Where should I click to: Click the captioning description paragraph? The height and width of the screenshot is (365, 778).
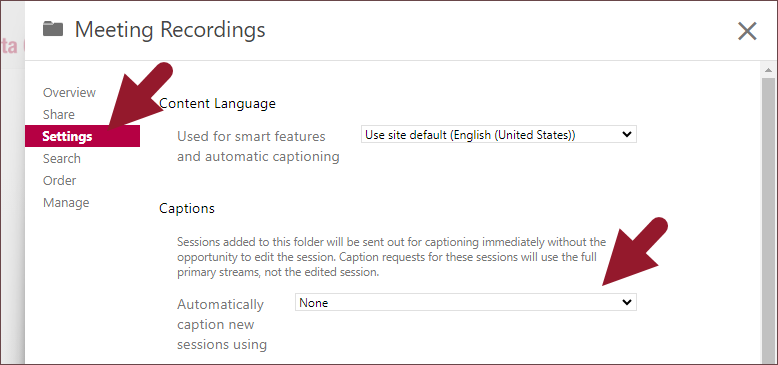[391, 257]
